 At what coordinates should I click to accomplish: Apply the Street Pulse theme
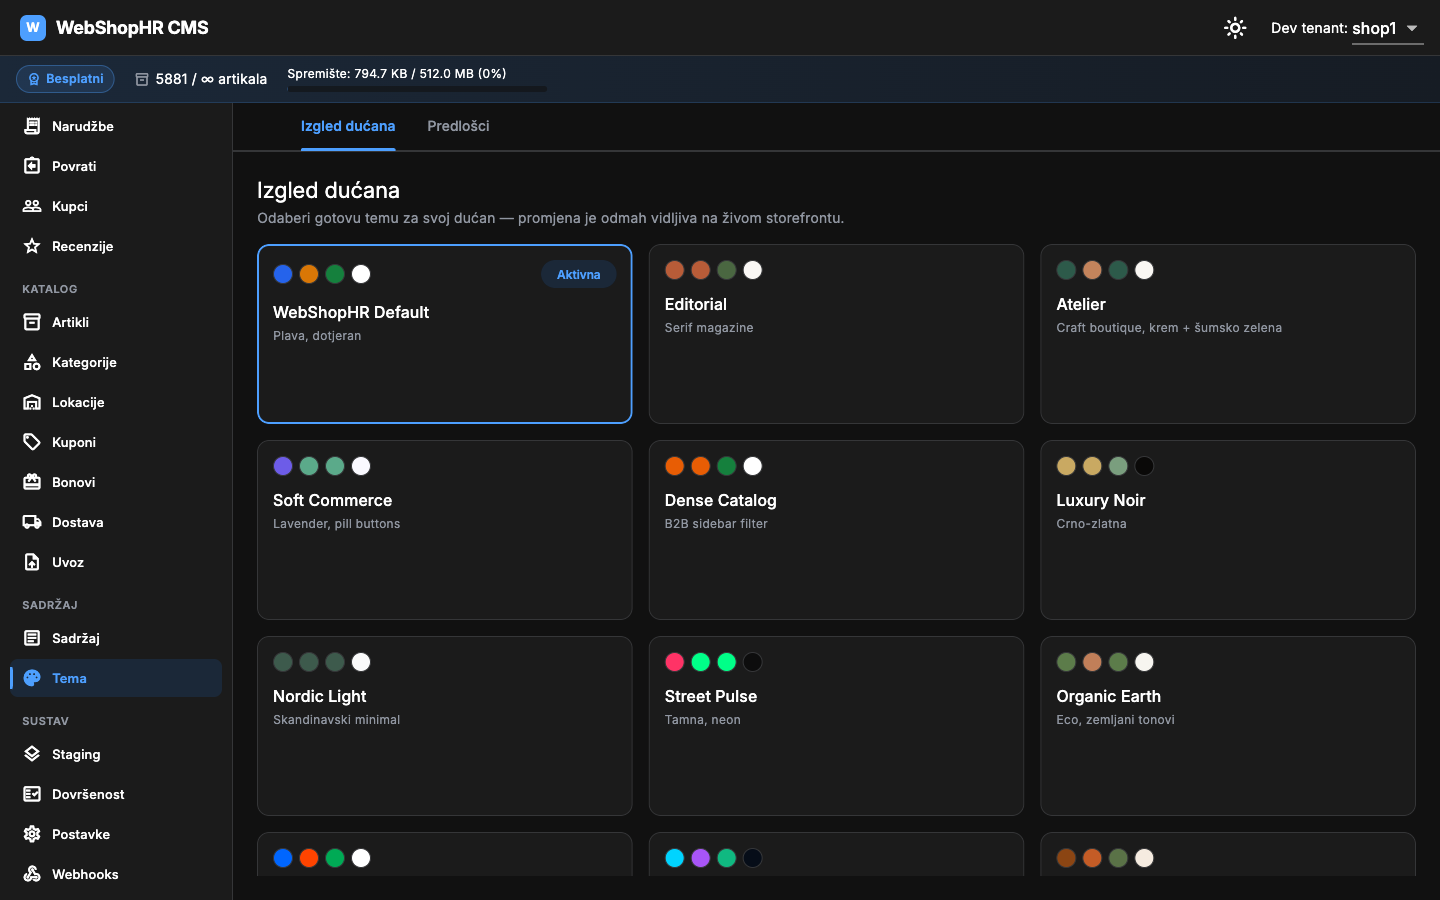(836, 726)
